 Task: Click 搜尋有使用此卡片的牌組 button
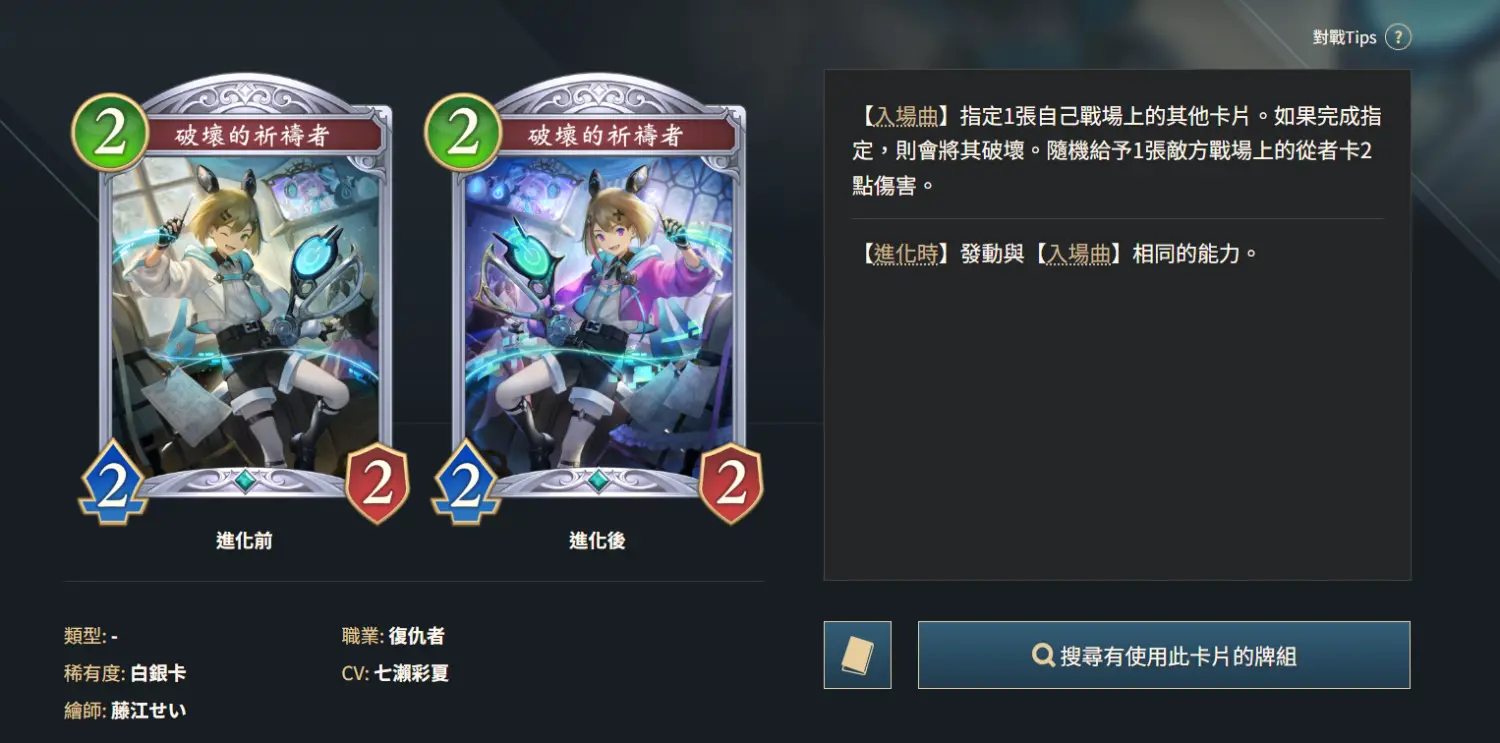1164,655
